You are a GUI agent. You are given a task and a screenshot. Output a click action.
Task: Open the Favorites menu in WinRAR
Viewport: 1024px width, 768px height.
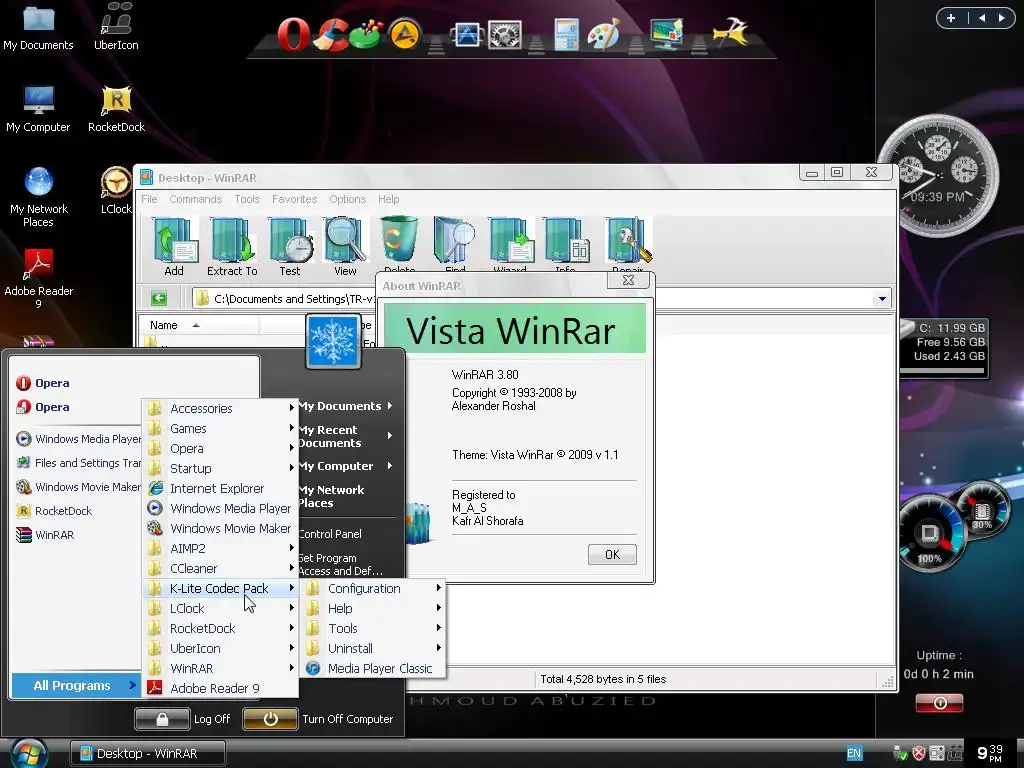(295, 199)
